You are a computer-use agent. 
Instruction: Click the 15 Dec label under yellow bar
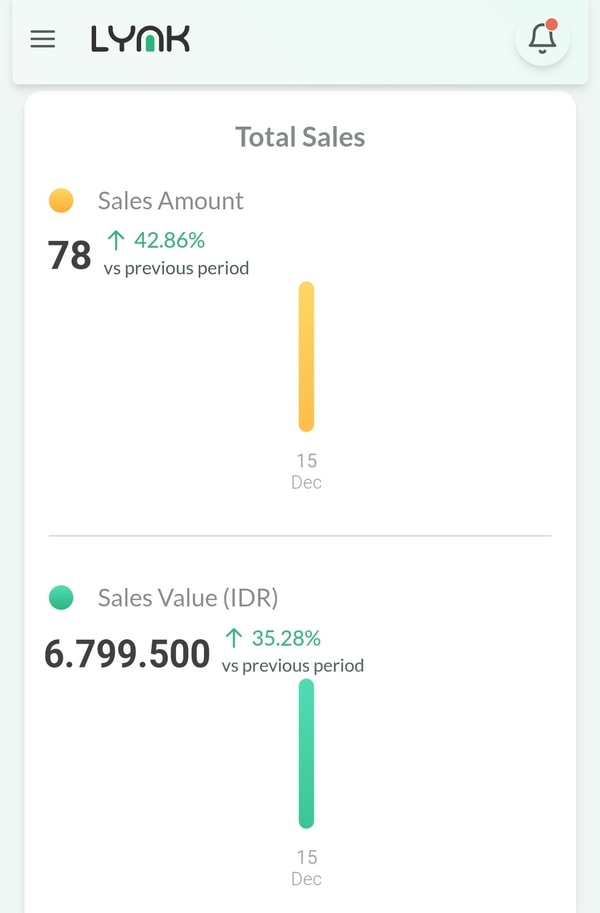(x=306, y=471)
